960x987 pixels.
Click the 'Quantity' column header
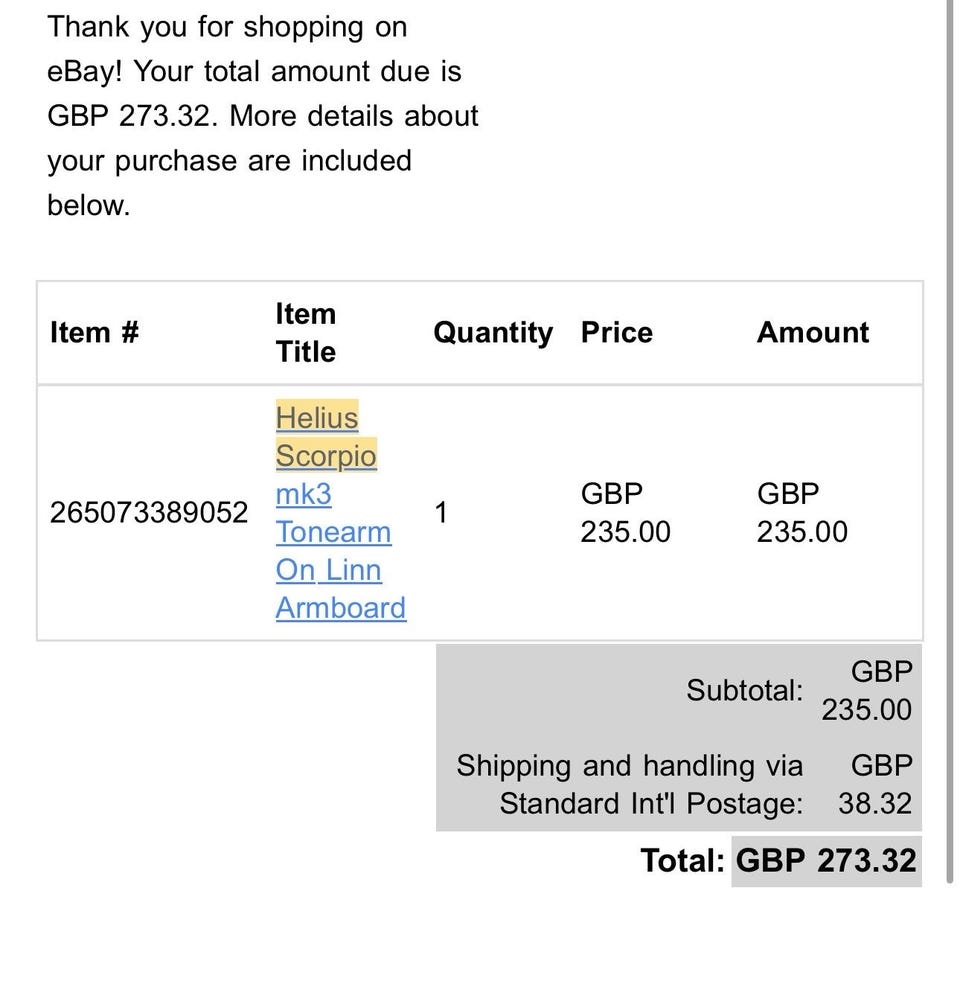pos(493,332)
